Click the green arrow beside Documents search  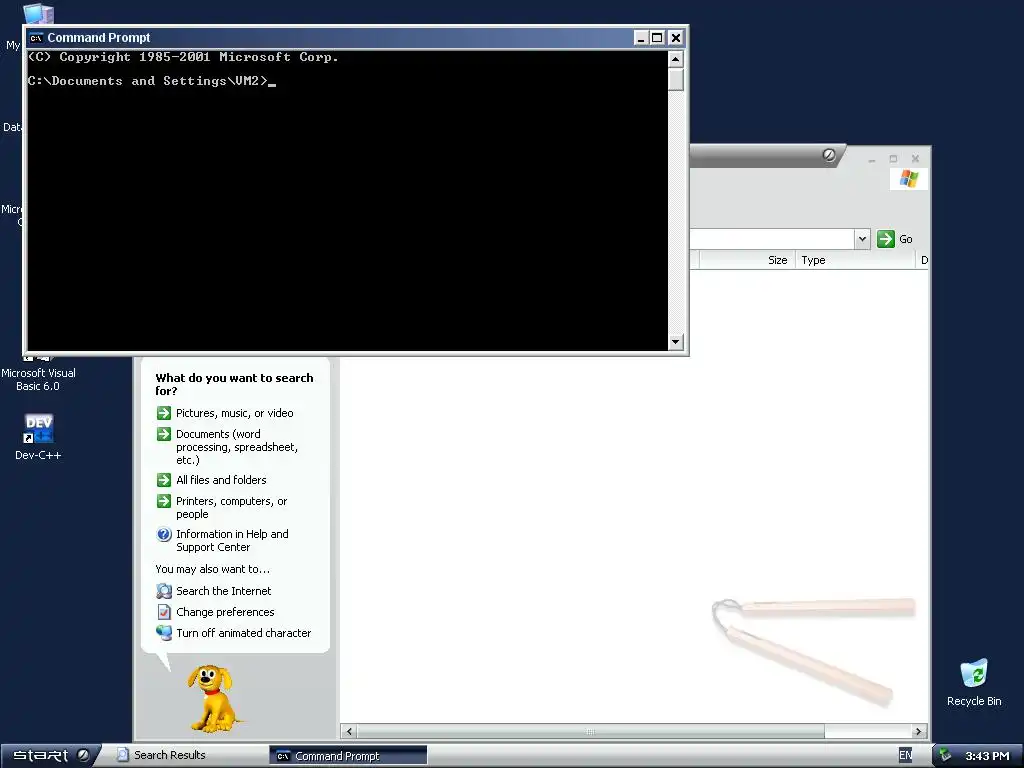(164, 434)
